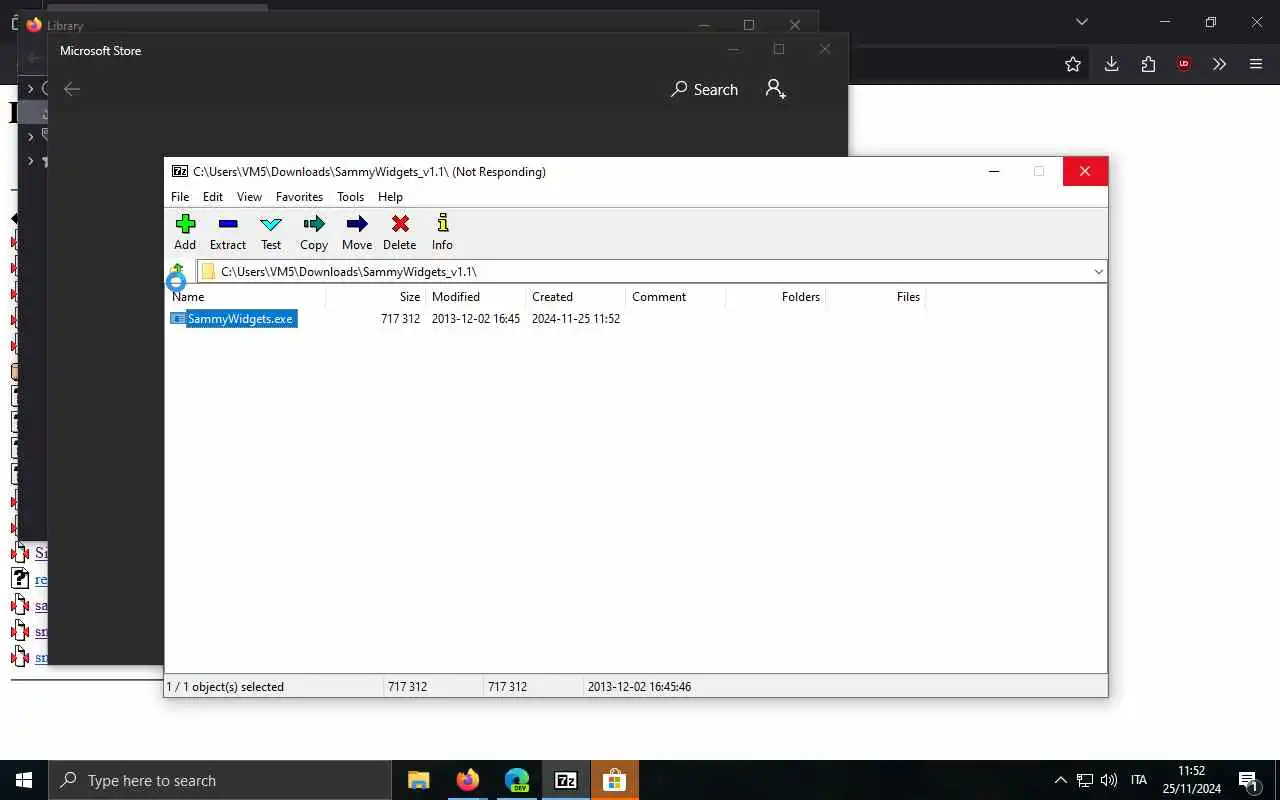Click the Microsoft Store window title
Viewport: 1280px width, 800px height.
coord(100,50)
